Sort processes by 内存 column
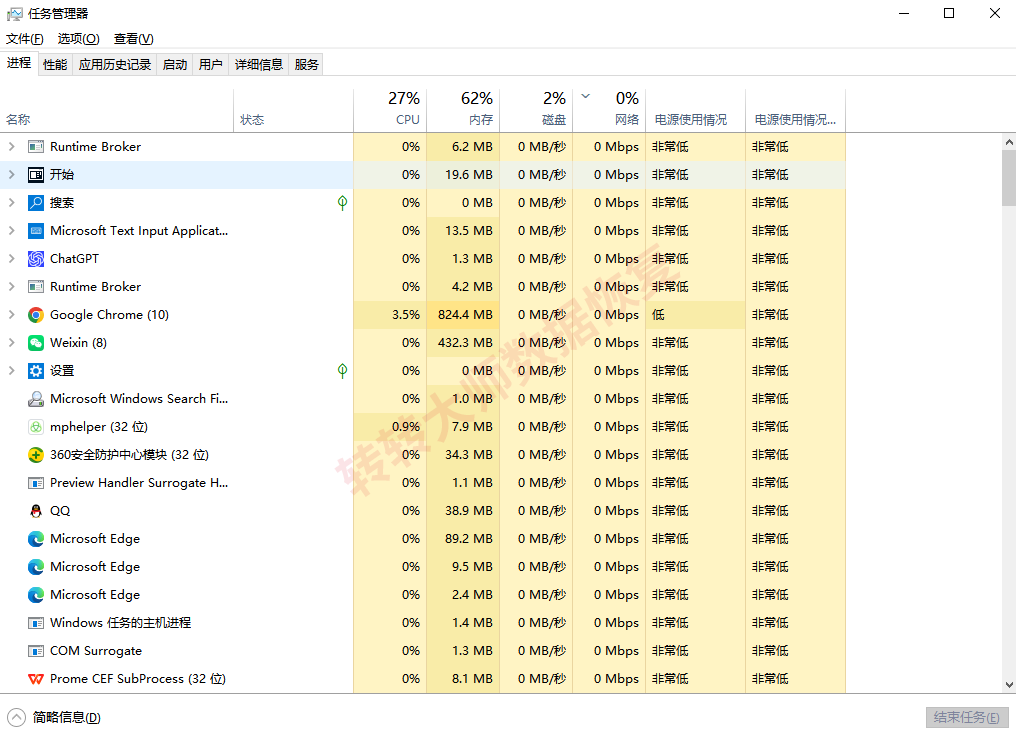1016x739 pixels. (463, 110)
